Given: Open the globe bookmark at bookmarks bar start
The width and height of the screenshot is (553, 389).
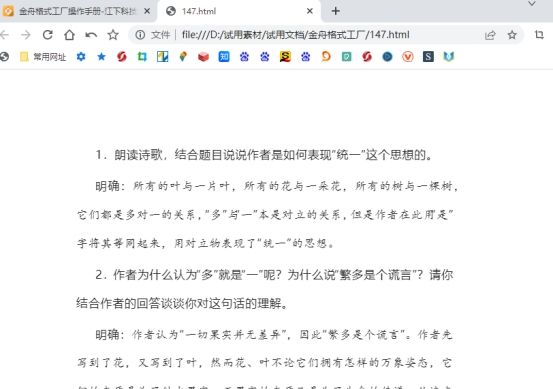Looking at the screenshot, I should coord(4,56).
